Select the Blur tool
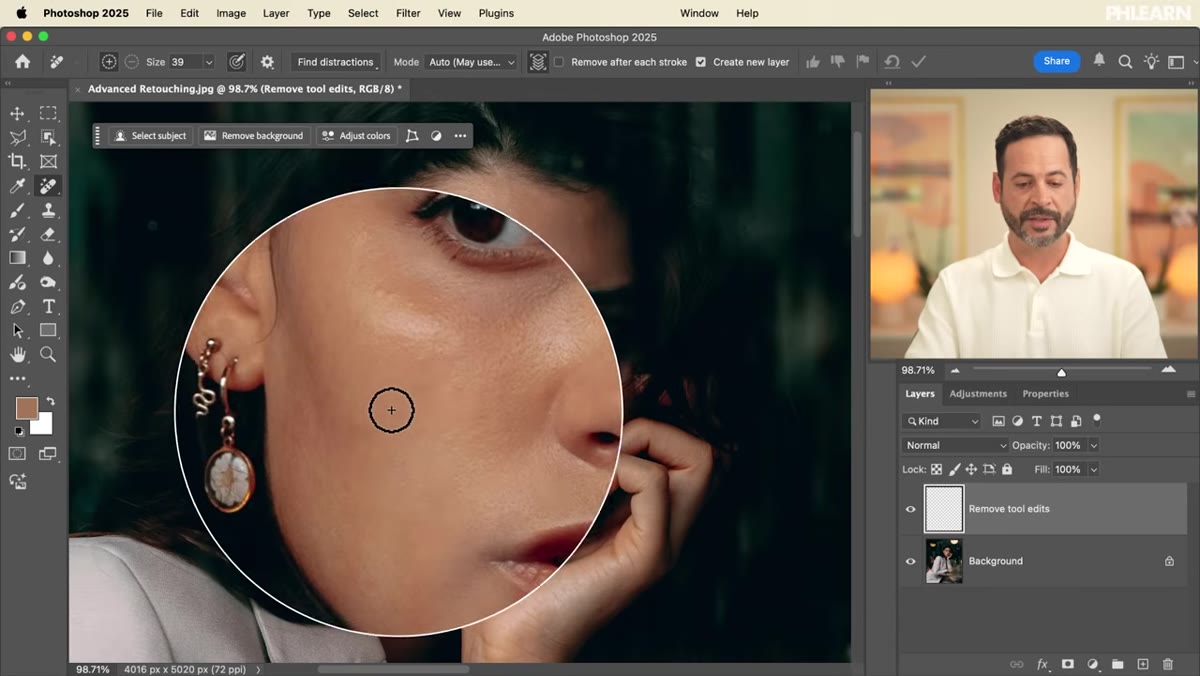 48,258
